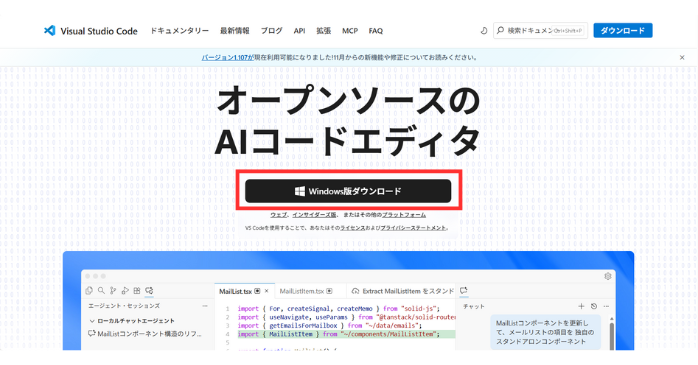Toggle the dark theme moon icon

tap(484, 31)
